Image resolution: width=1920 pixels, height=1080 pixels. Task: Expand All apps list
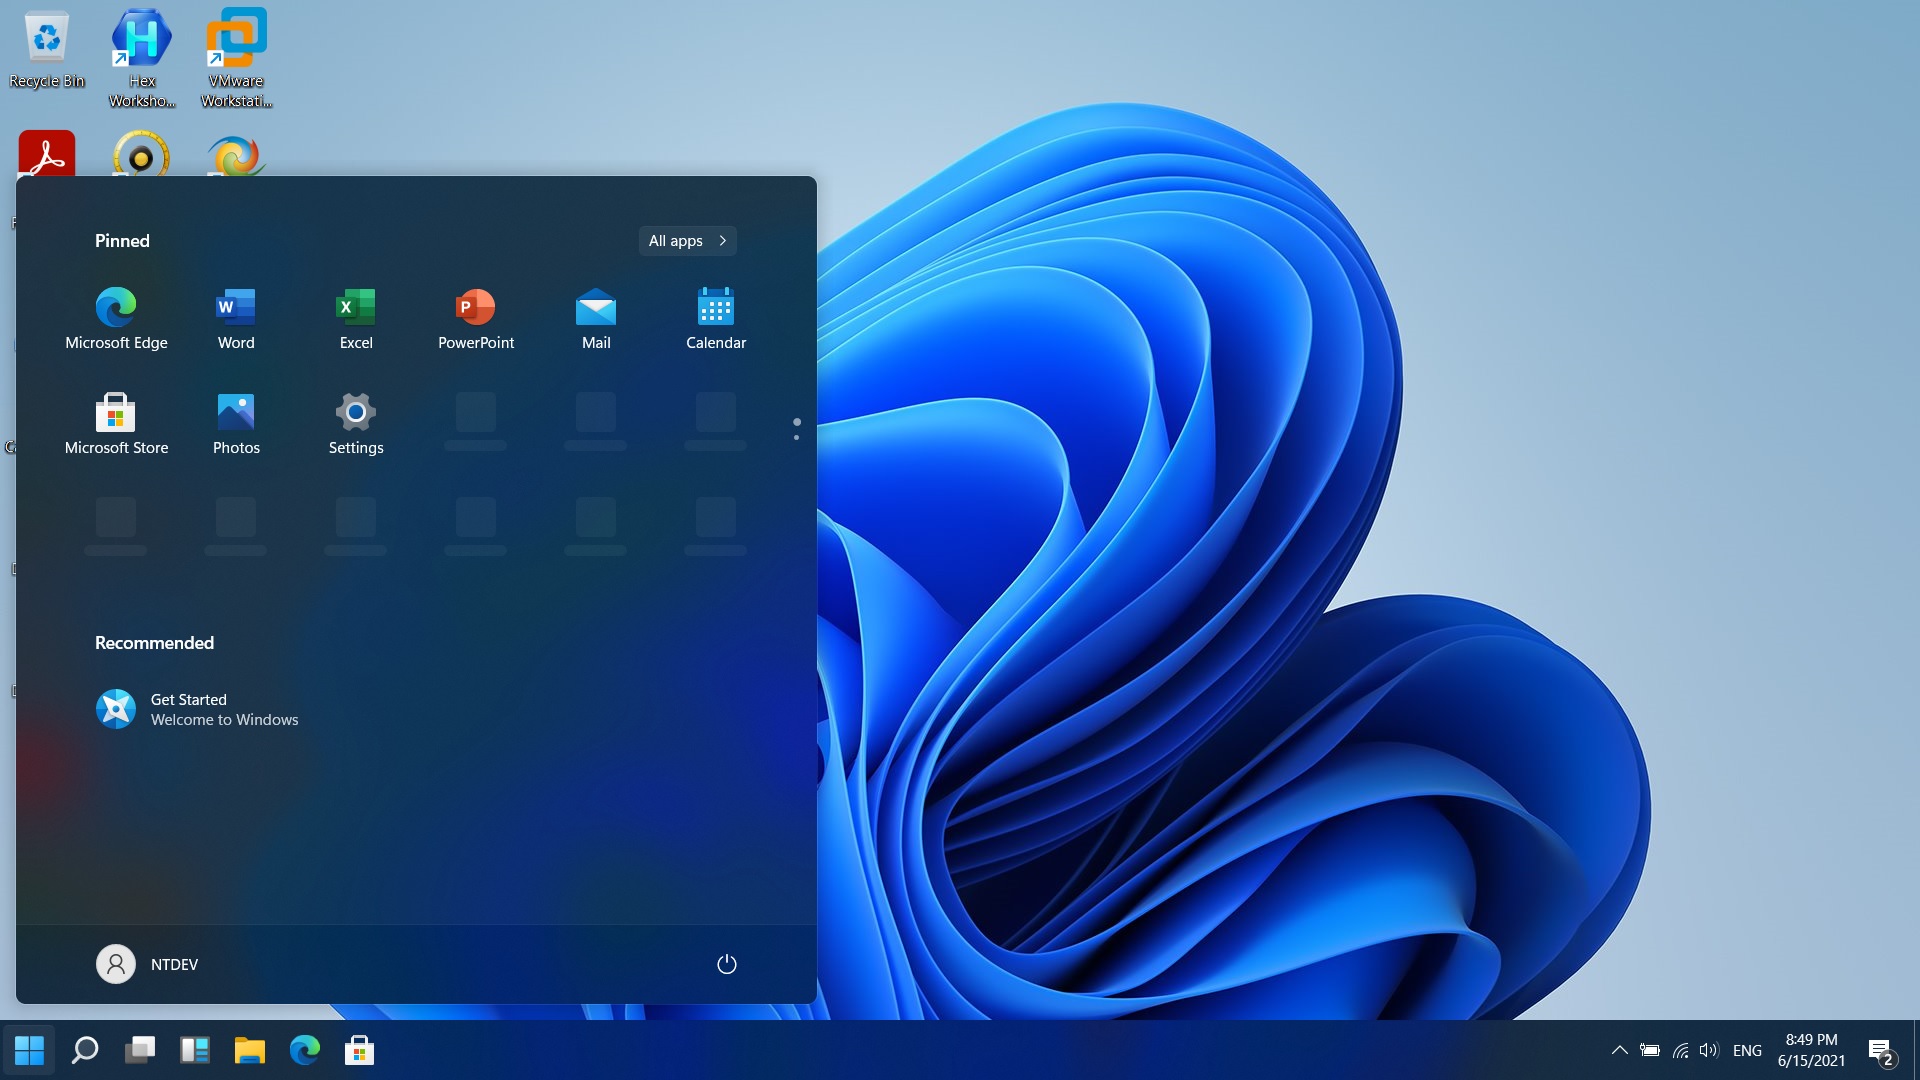687,240
